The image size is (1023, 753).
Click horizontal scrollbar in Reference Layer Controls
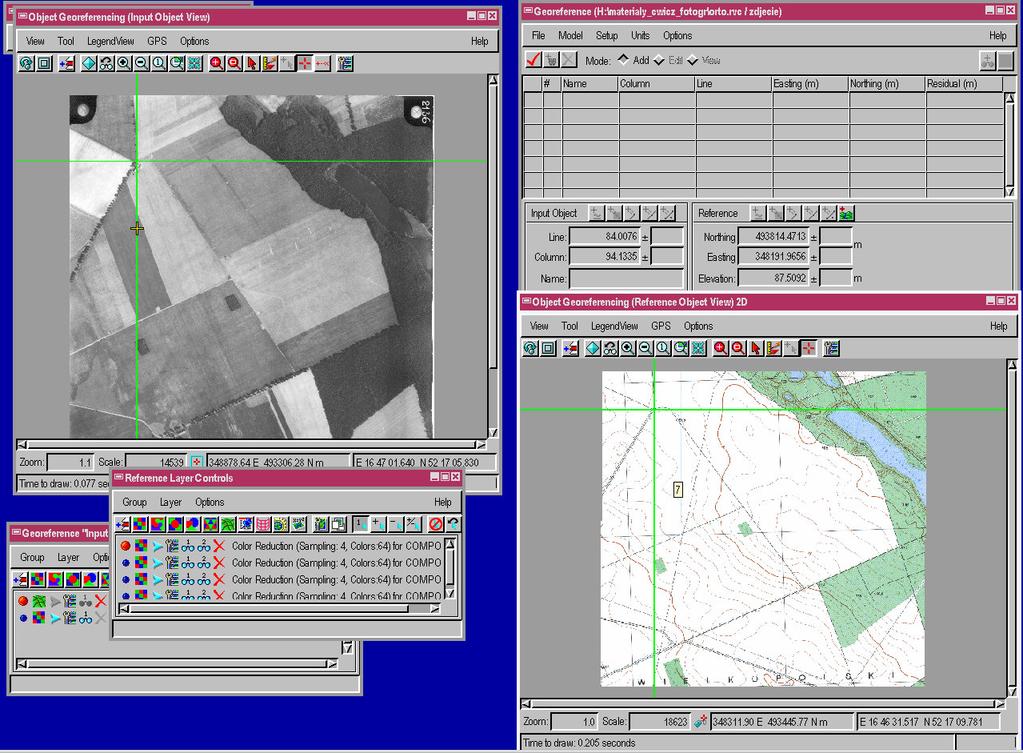click(x=279, y=609)
